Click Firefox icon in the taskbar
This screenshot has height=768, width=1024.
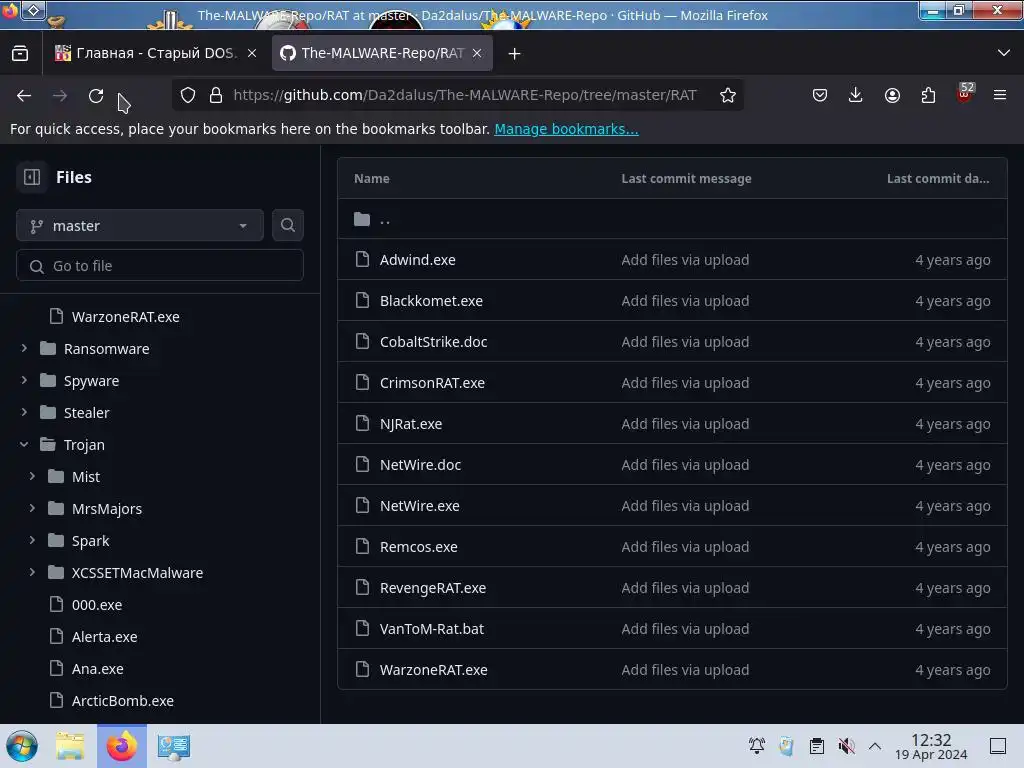[122, 746]
